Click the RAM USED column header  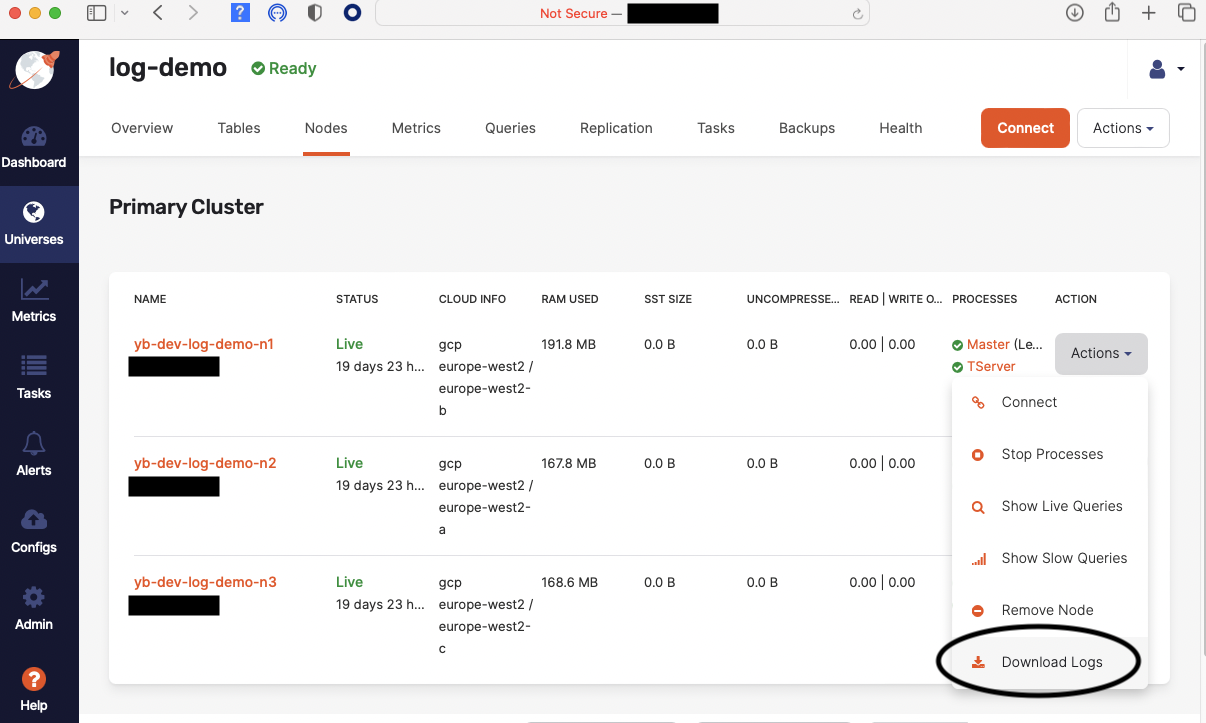pos(570,299)
